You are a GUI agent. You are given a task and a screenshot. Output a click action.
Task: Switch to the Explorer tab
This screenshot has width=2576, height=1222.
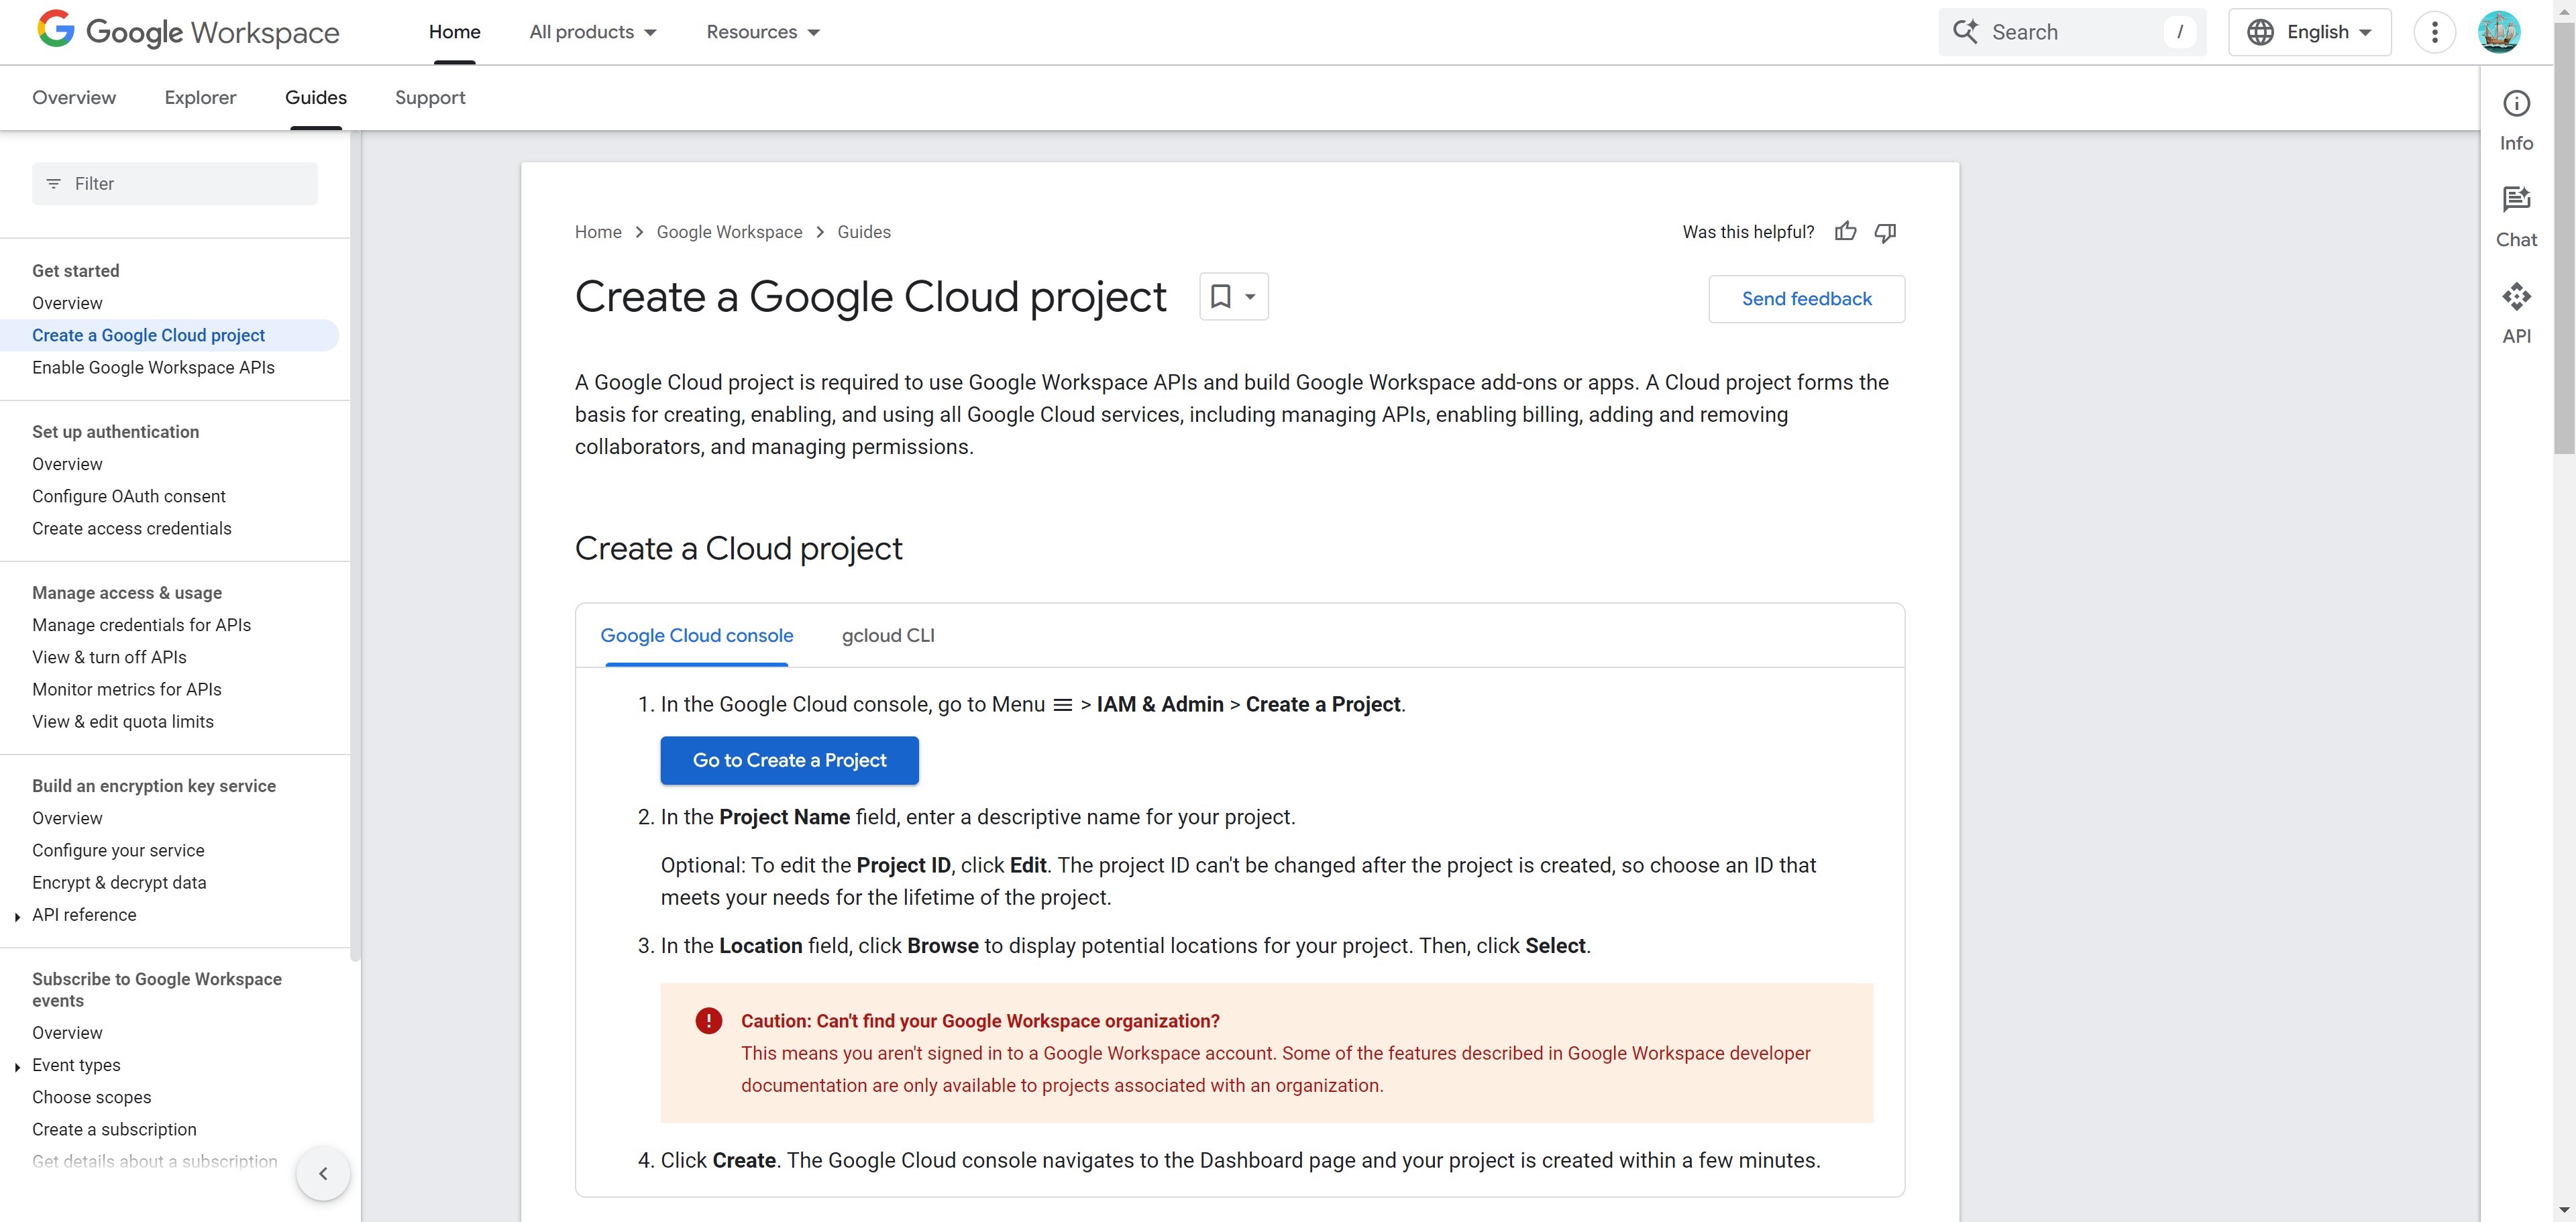click(x=200, y=97)
